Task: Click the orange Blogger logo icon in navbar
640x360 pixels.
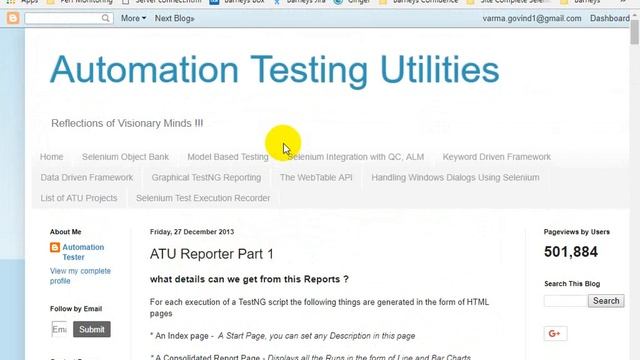Action: tap(13, 18)
